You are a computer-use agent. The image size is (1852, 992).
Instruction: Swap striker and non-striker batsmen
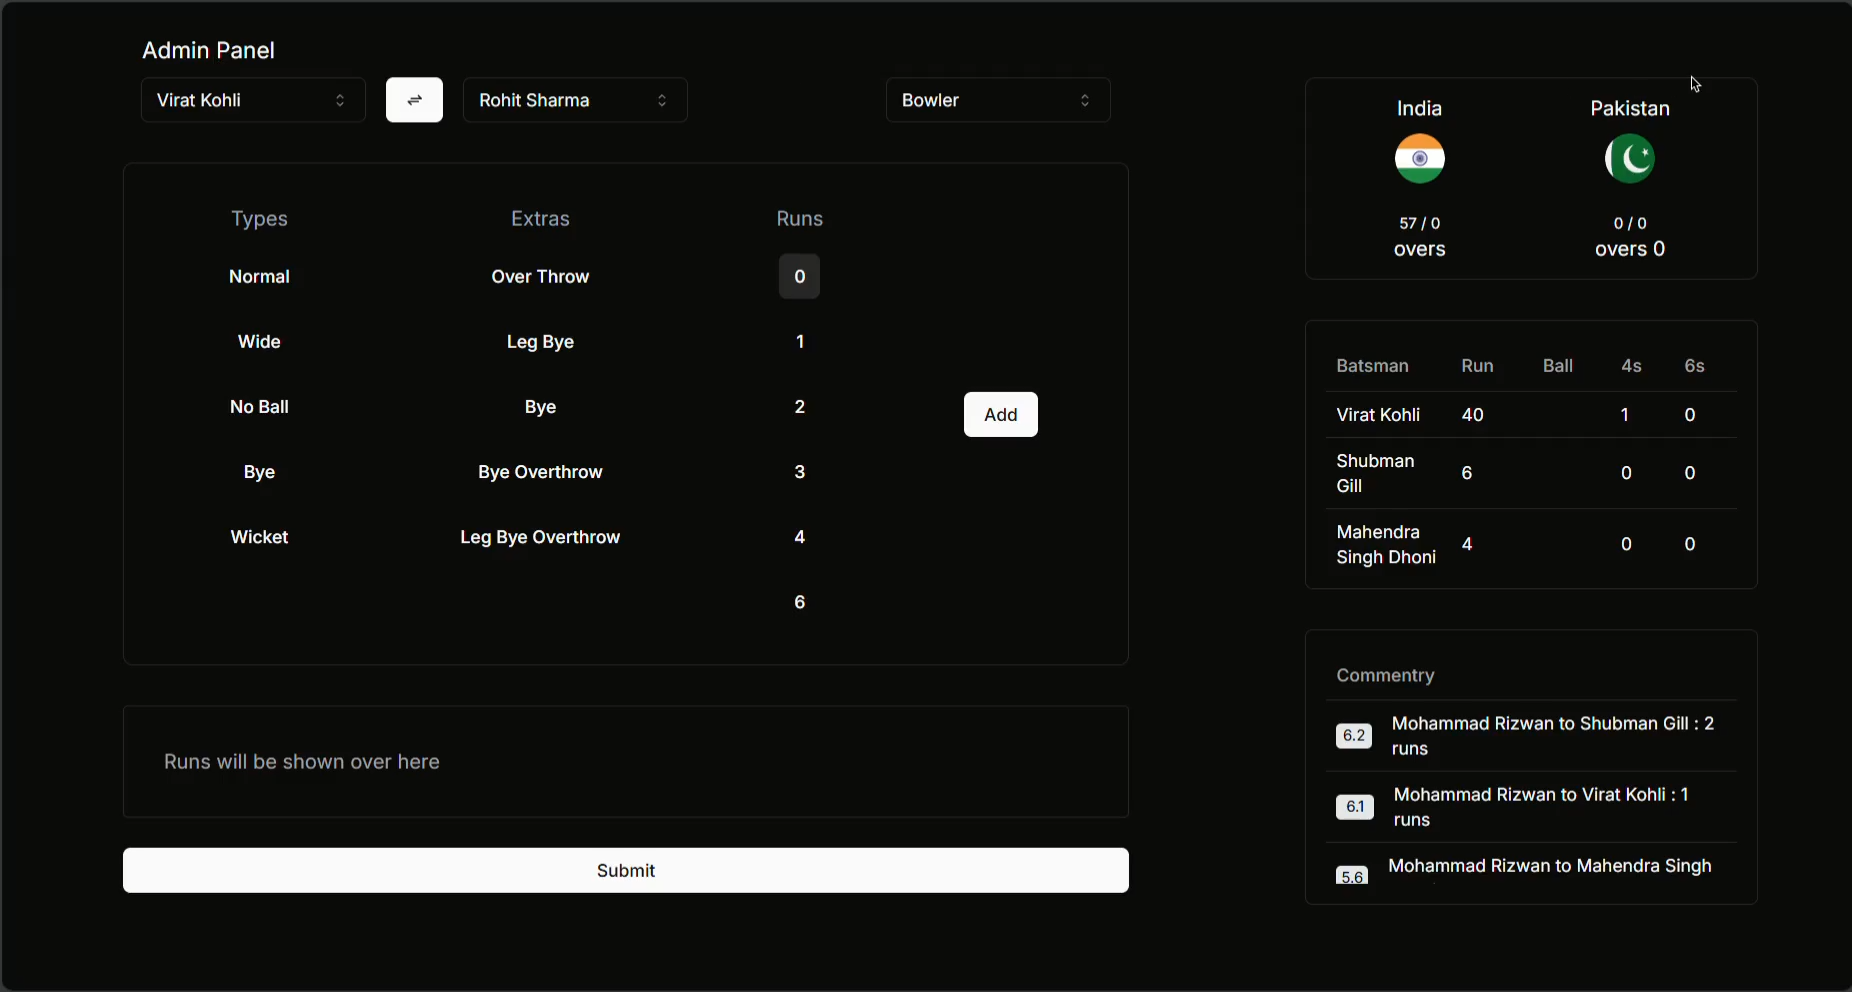pyautogui.click(x=414, y=100)
